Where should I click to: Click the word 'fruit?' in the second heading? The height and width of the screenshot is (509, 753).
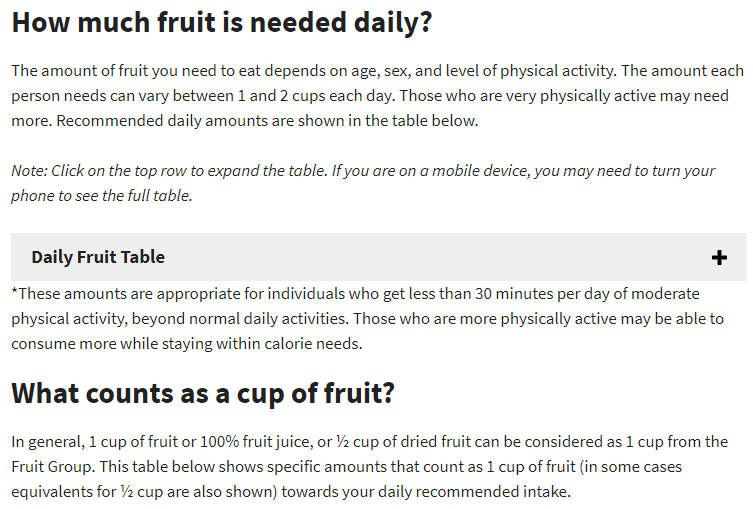click(x=359, y=394)
